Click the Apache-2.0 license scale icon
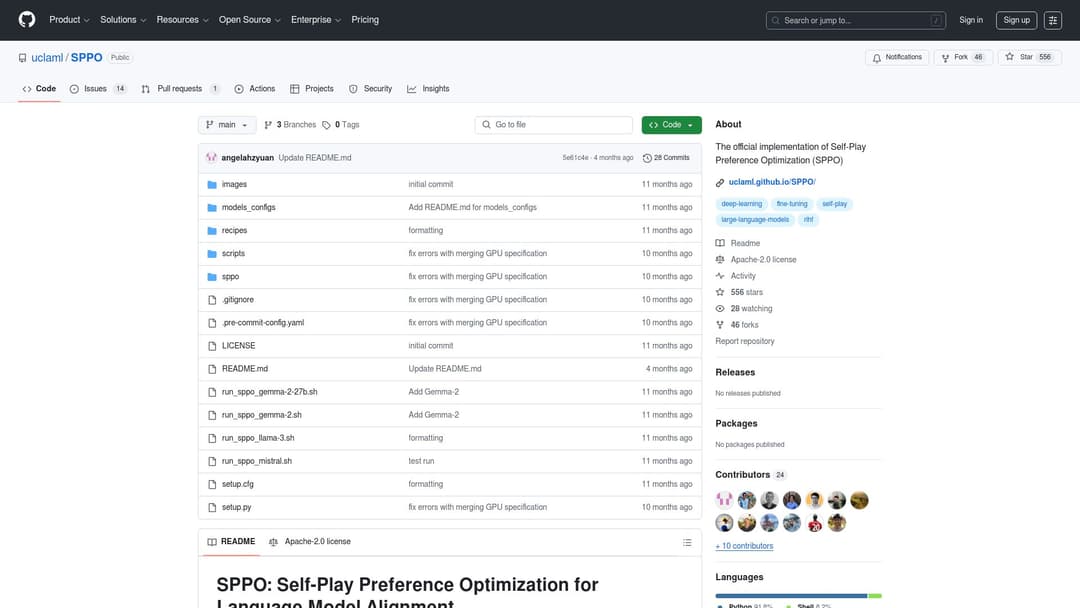Image resolution: width=1080 pixels, height=608 pixels. pos(720,260)
